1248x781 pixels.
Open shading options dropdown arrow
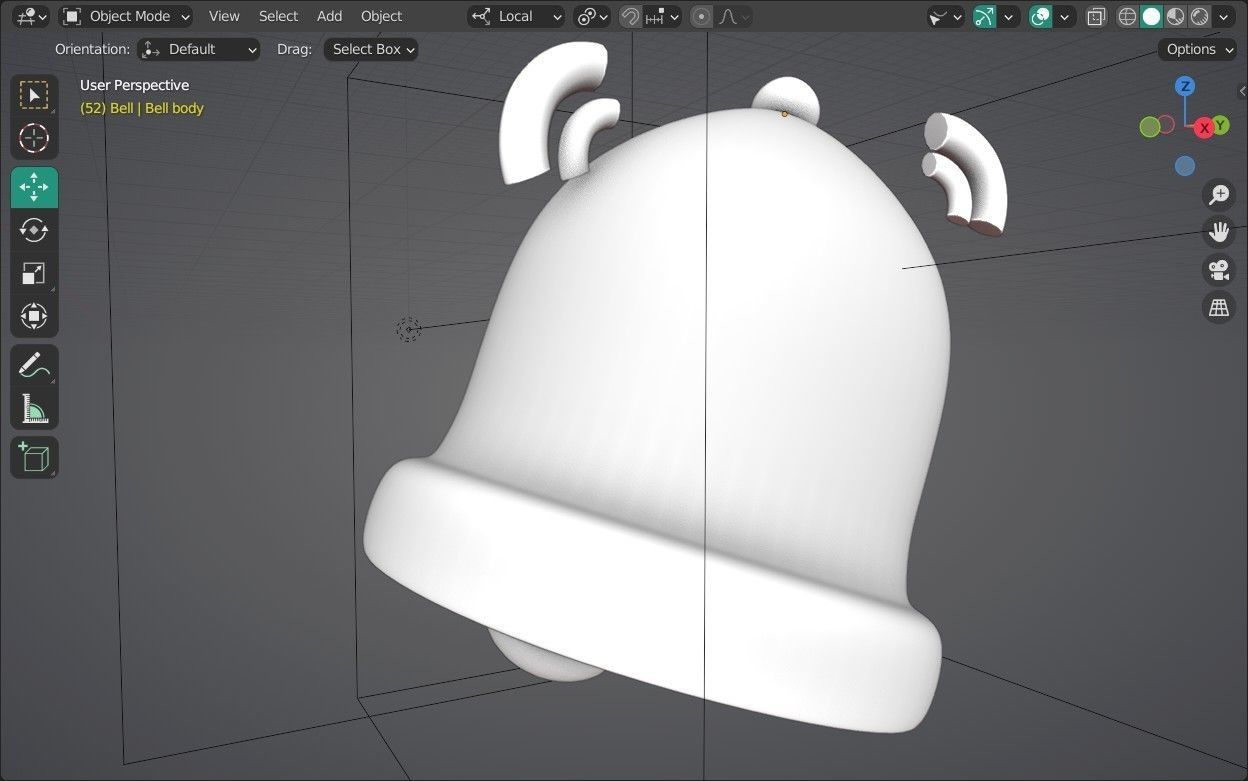[x=1223, y=16]
